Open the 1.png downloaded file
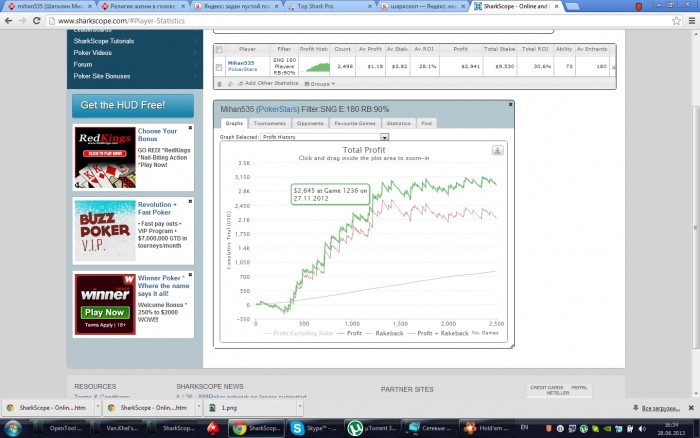This screenshot has height=438, width=700. (249, 408)
